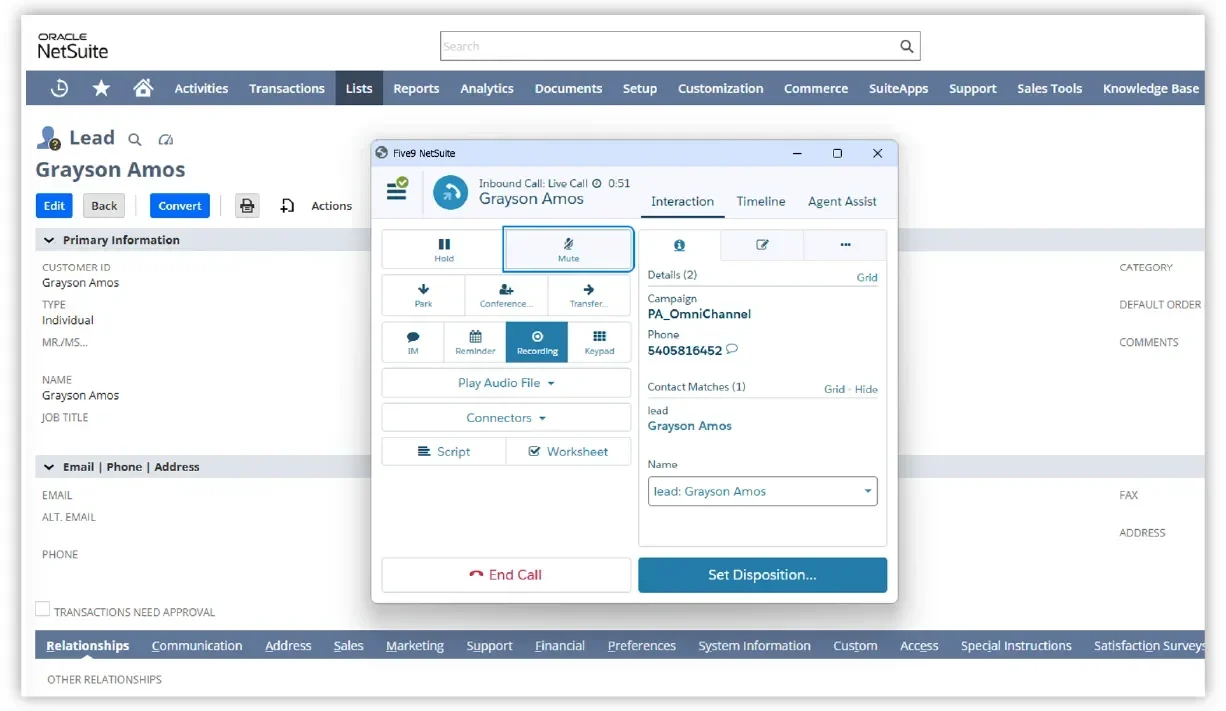Toggle call Recording button

tap(537, 342)
